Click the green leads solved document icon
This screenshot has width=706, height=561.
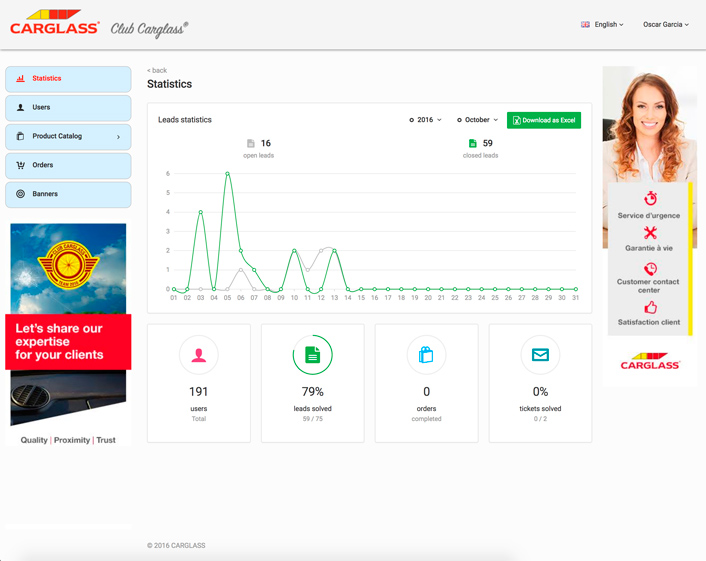click(x=312, y=355)
